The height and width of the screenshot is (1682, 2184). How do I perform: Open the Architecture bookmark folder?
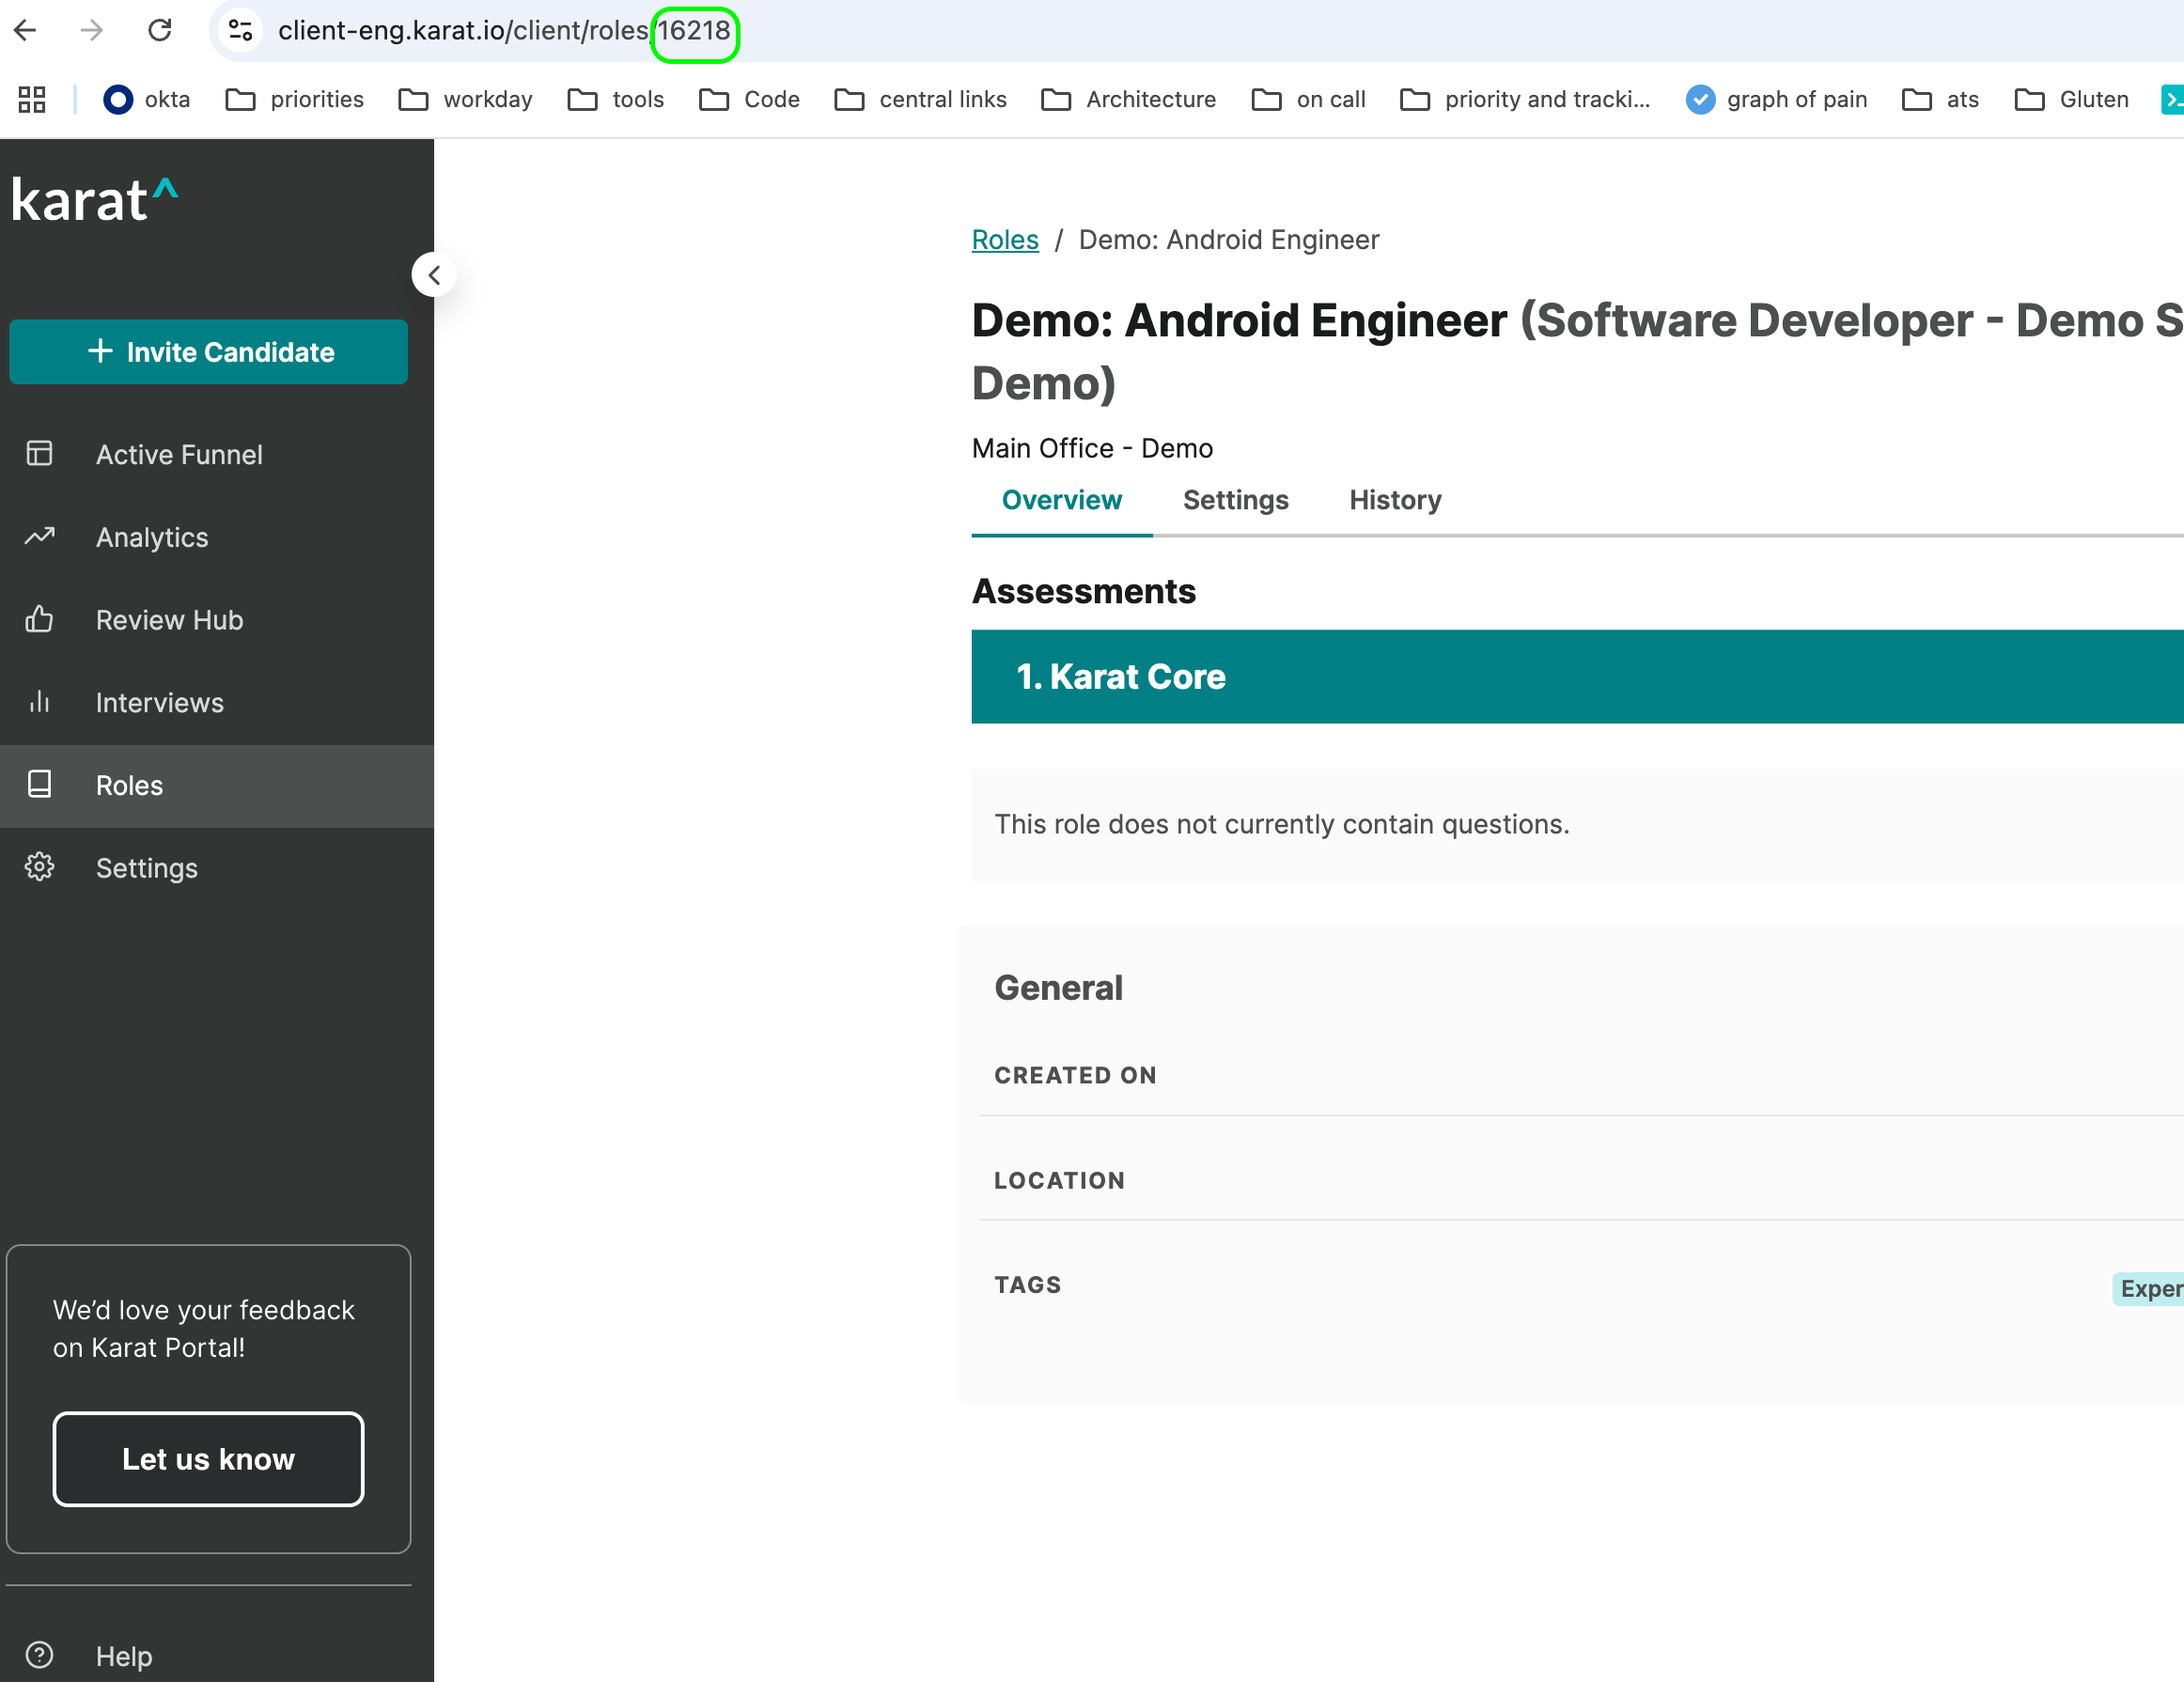[1129, 99]
